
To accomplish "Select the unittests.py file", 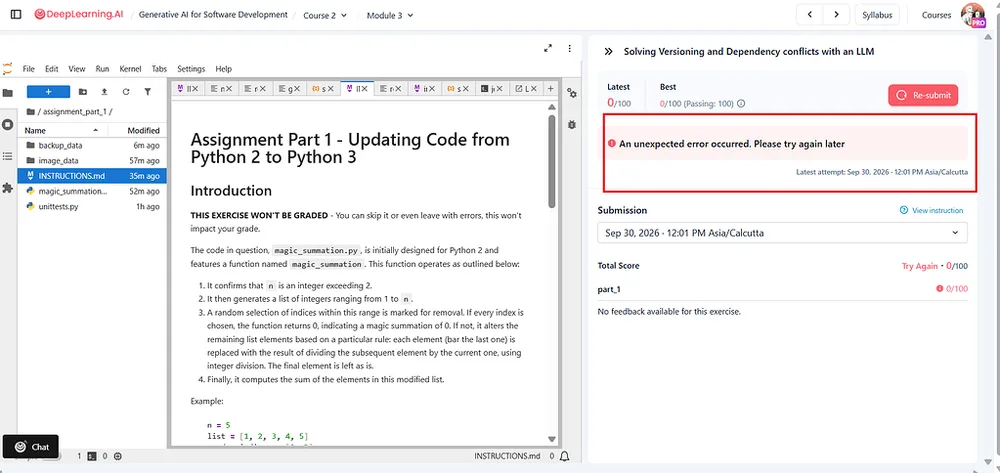I will [92, 207].
